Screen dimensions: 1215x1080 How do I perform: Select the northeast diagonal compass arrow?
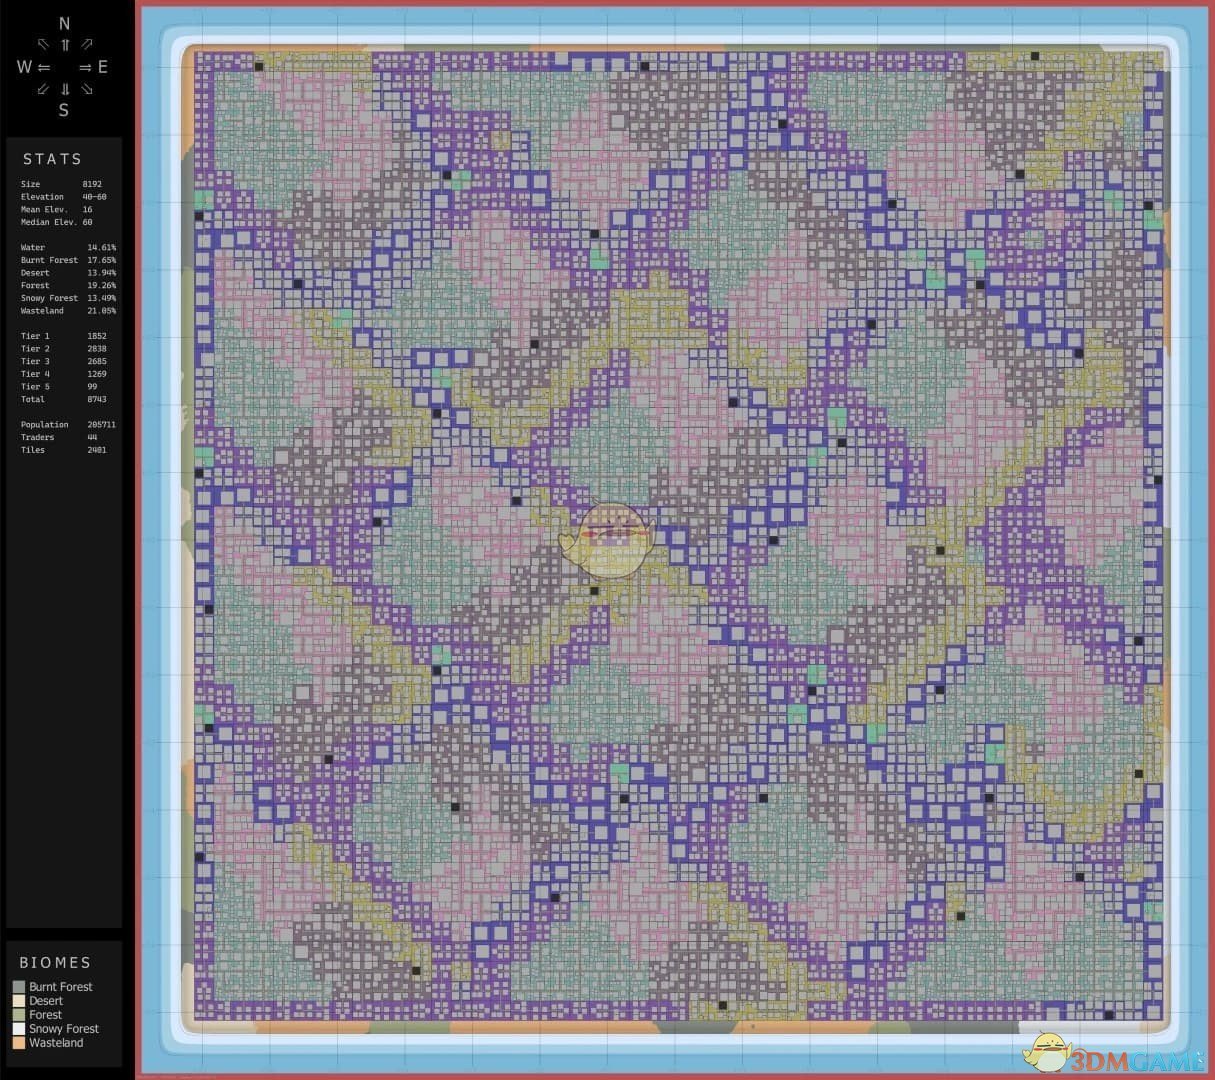(x=88, y=44)
